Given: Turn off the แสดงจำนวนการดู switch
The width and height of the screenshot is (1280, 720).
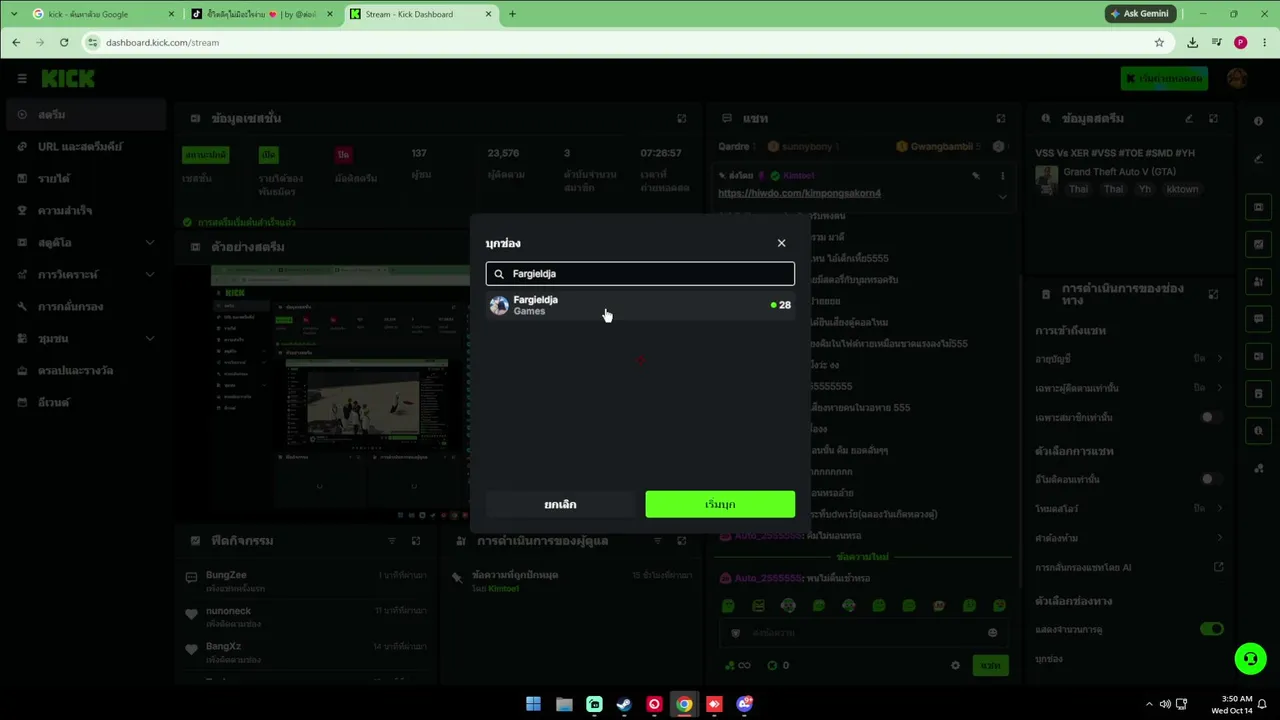Looking at the screenshot, I should (x=1211, y=629).
